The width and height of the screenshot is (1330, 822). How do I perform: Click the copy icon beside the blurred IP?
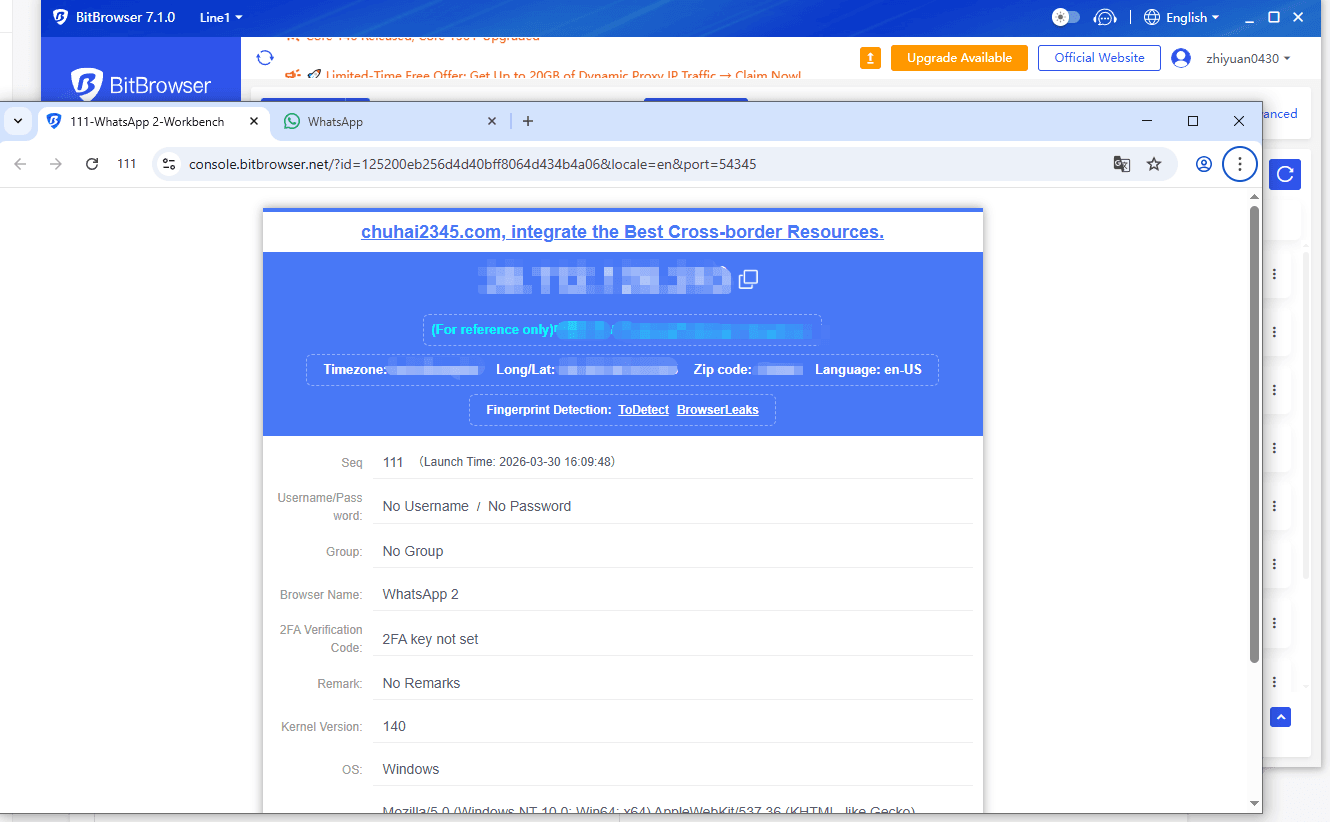pos(748,279)
